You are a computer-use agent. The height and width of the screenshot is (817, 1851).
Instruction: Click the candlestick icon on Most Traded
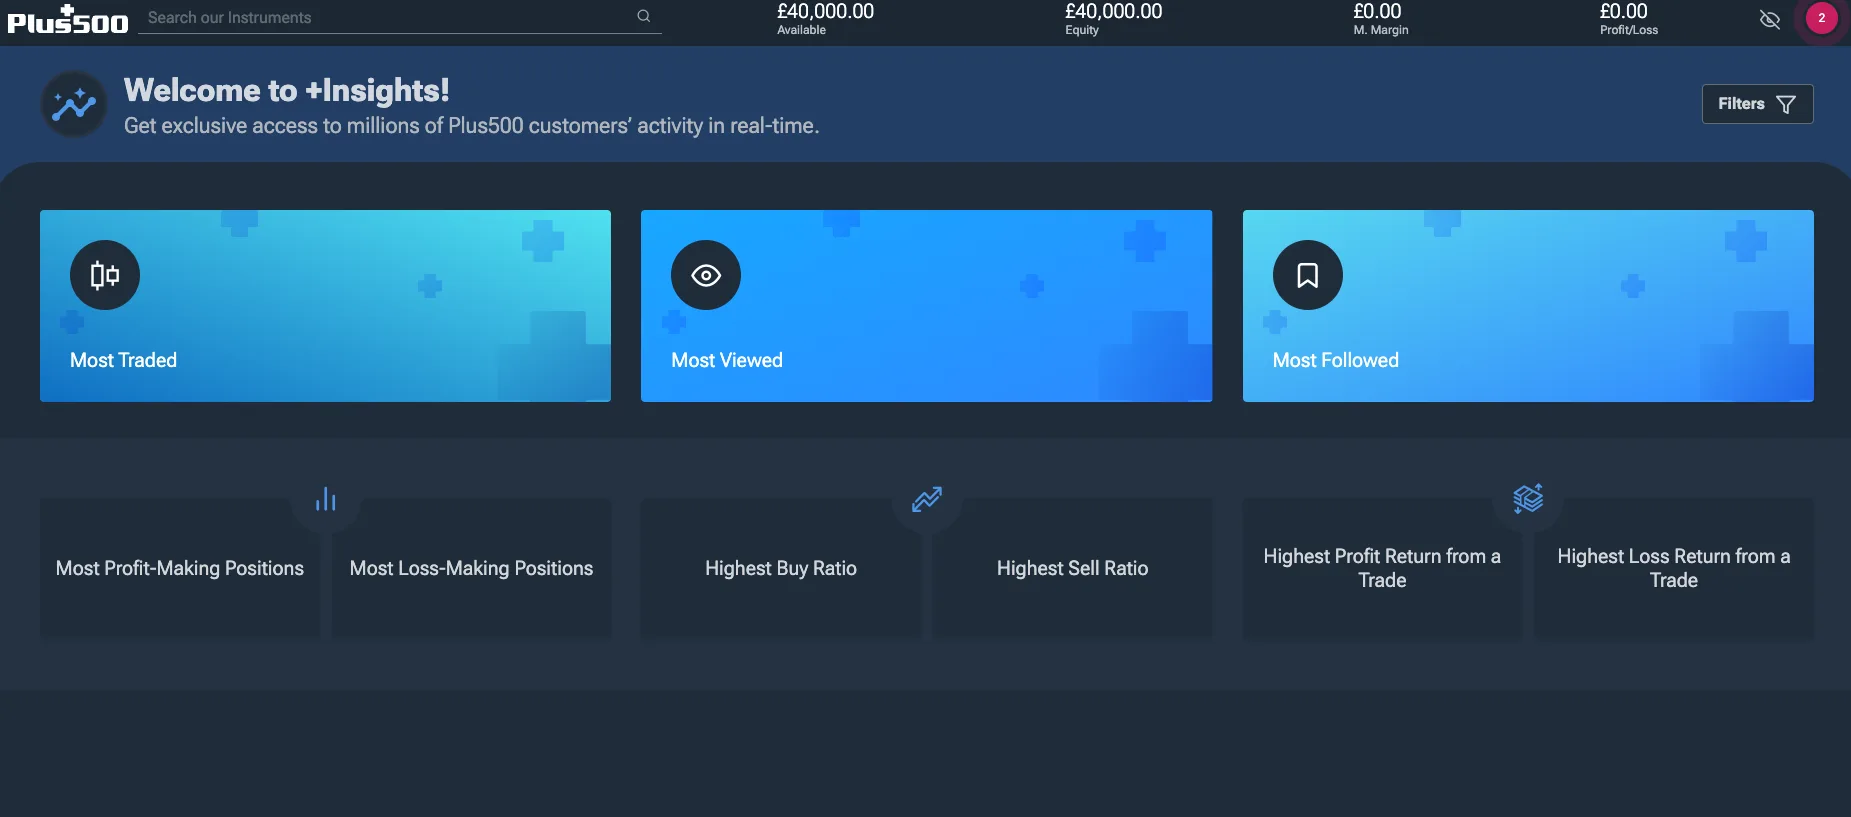point(105,275)
